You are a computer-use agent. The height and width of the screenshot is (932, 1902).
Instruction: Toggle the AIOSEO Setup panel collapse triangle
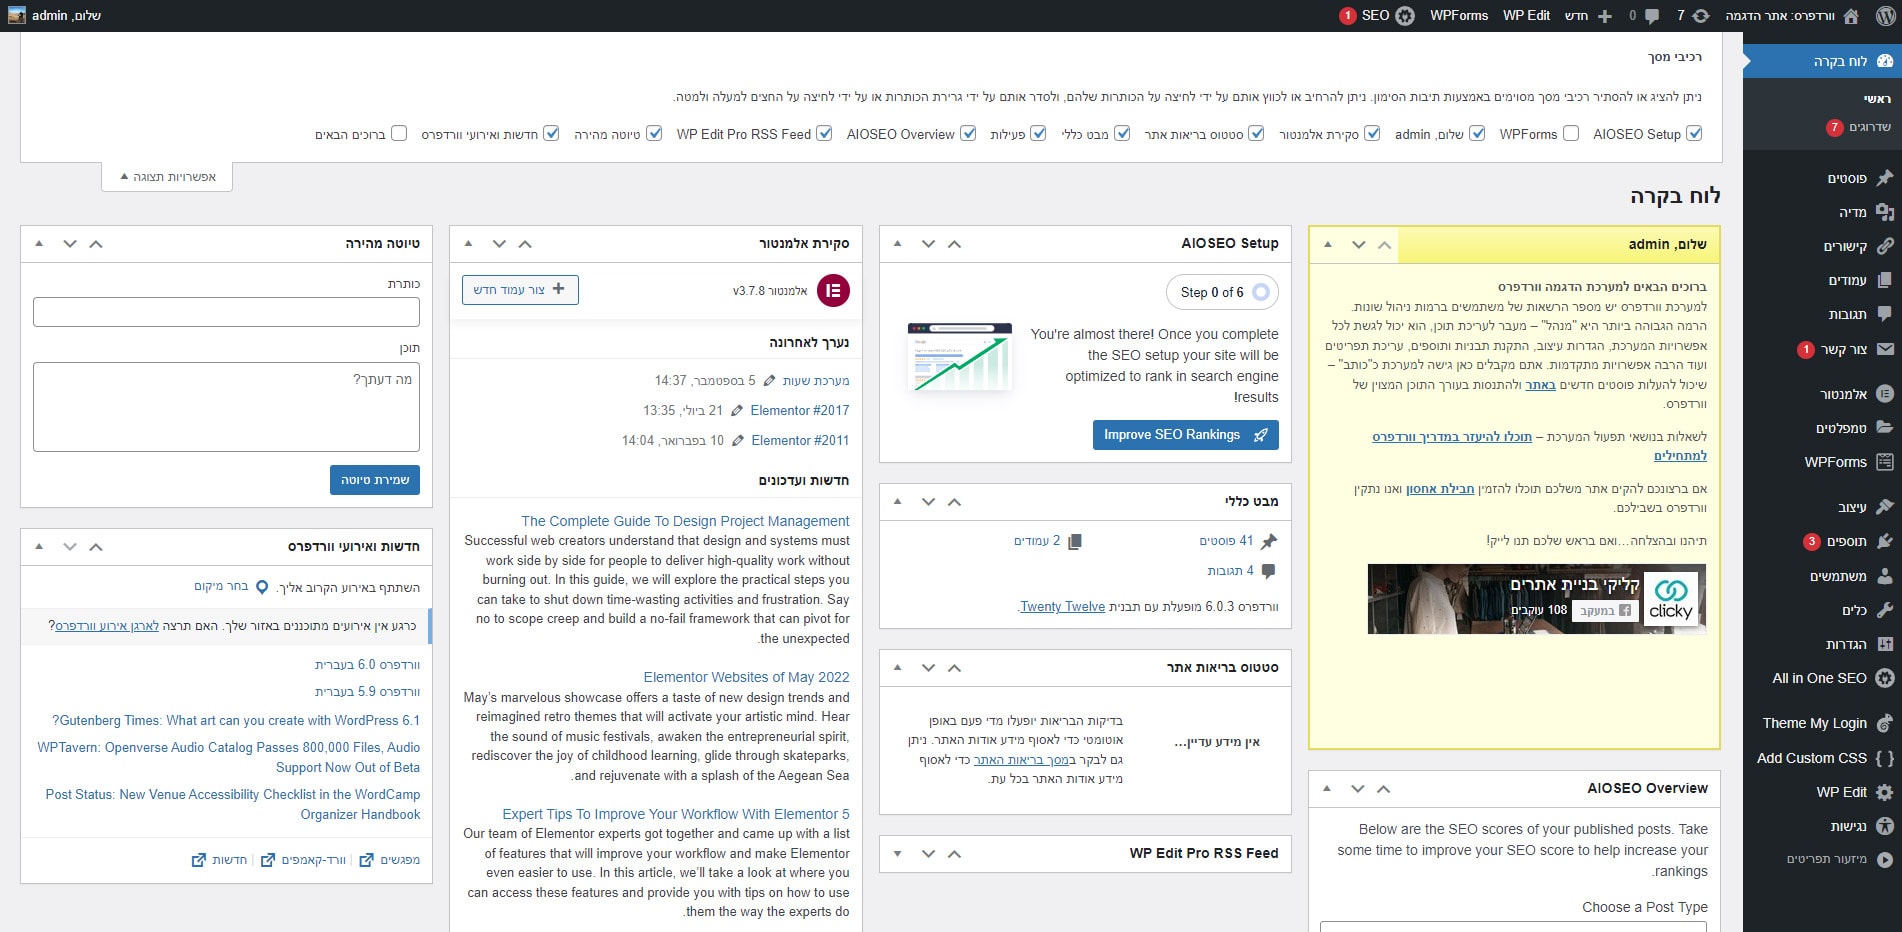click(x=897, y=243)
